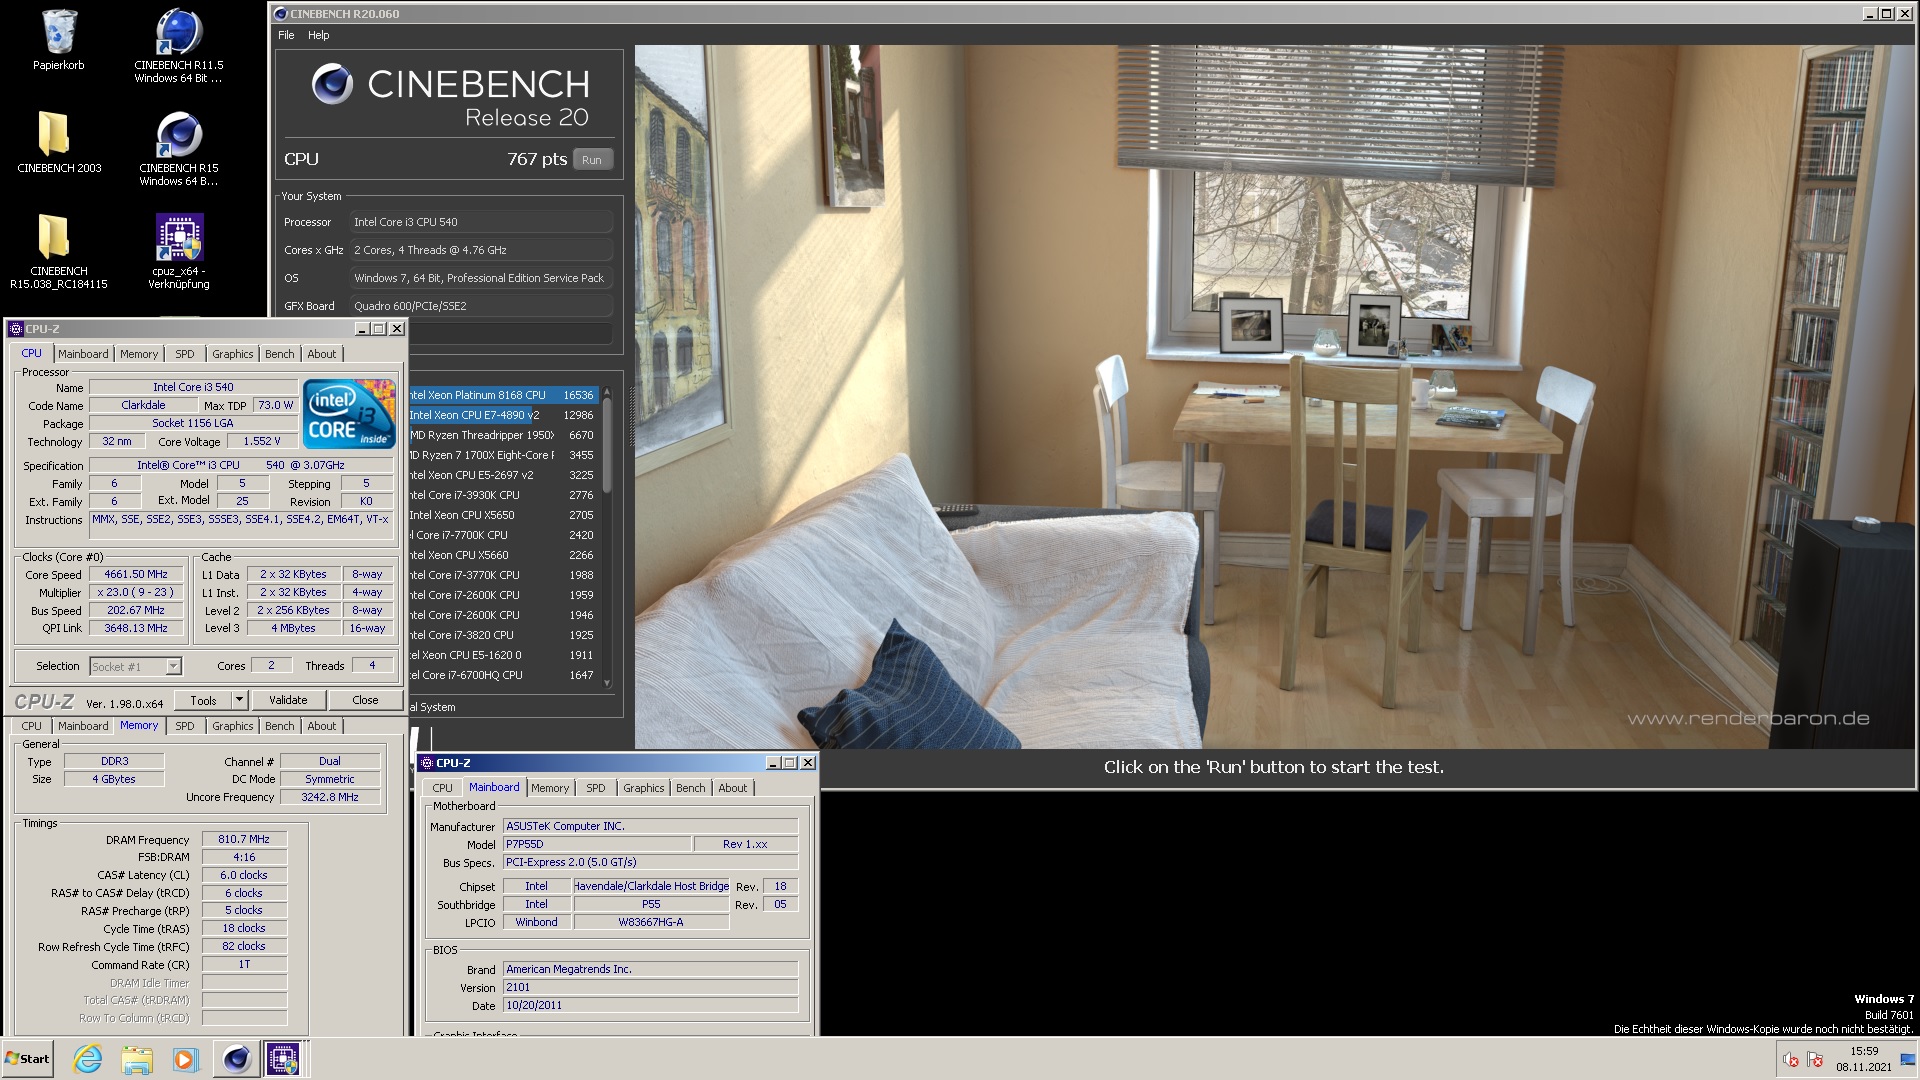Select the Core i7-7700K CPU ranking row

[503, 535]
